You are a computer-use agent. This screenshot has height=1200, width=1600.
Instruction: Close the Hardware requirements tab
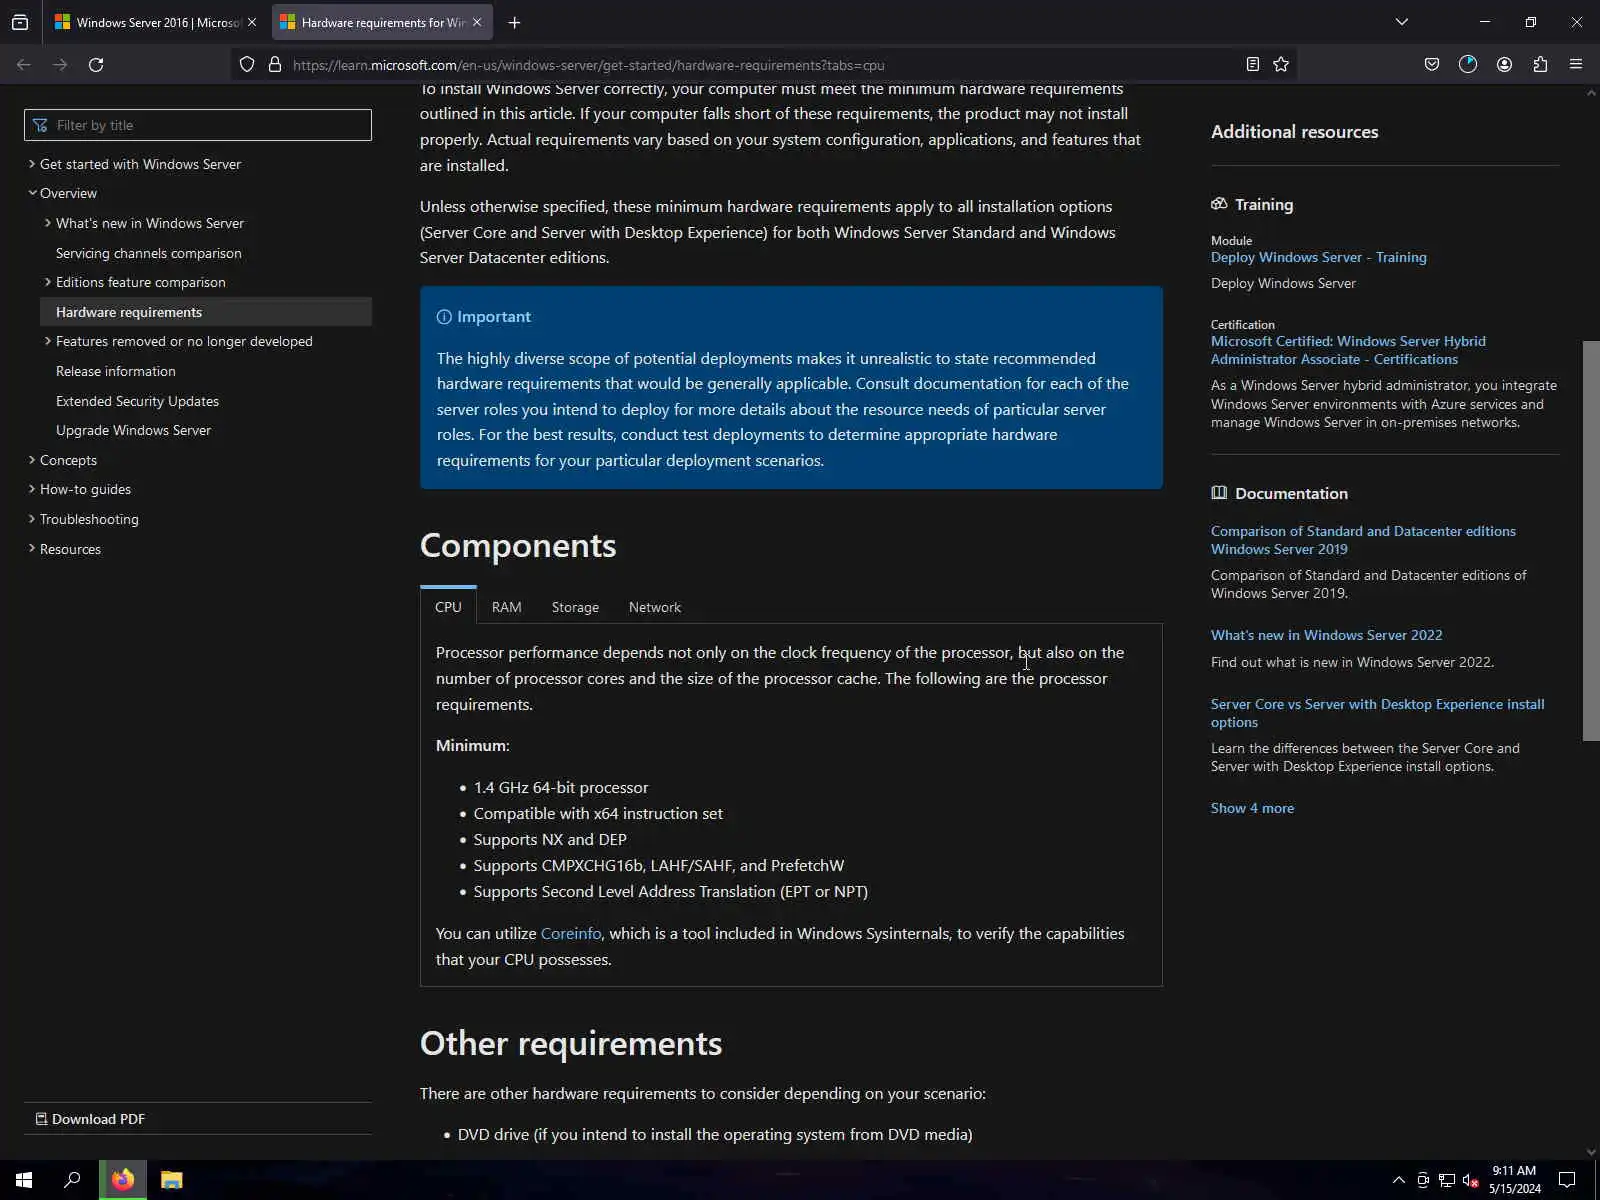pyautogui.click(x=477, y=22)
